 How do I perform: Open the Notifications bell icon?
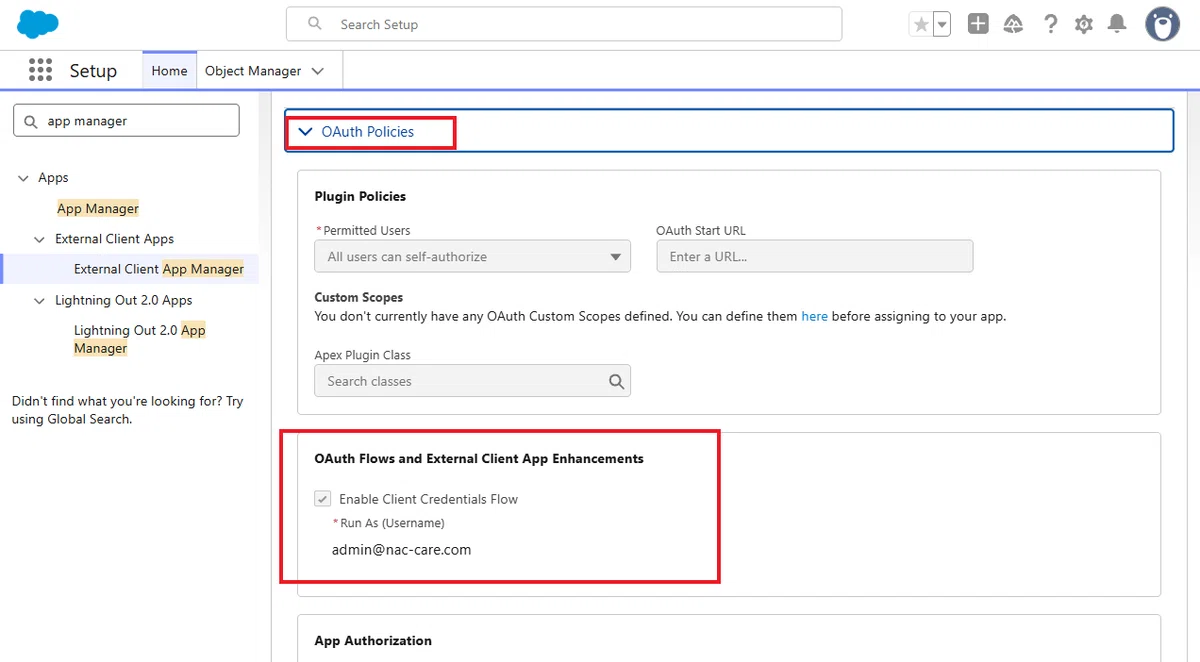coord(1118,24)
